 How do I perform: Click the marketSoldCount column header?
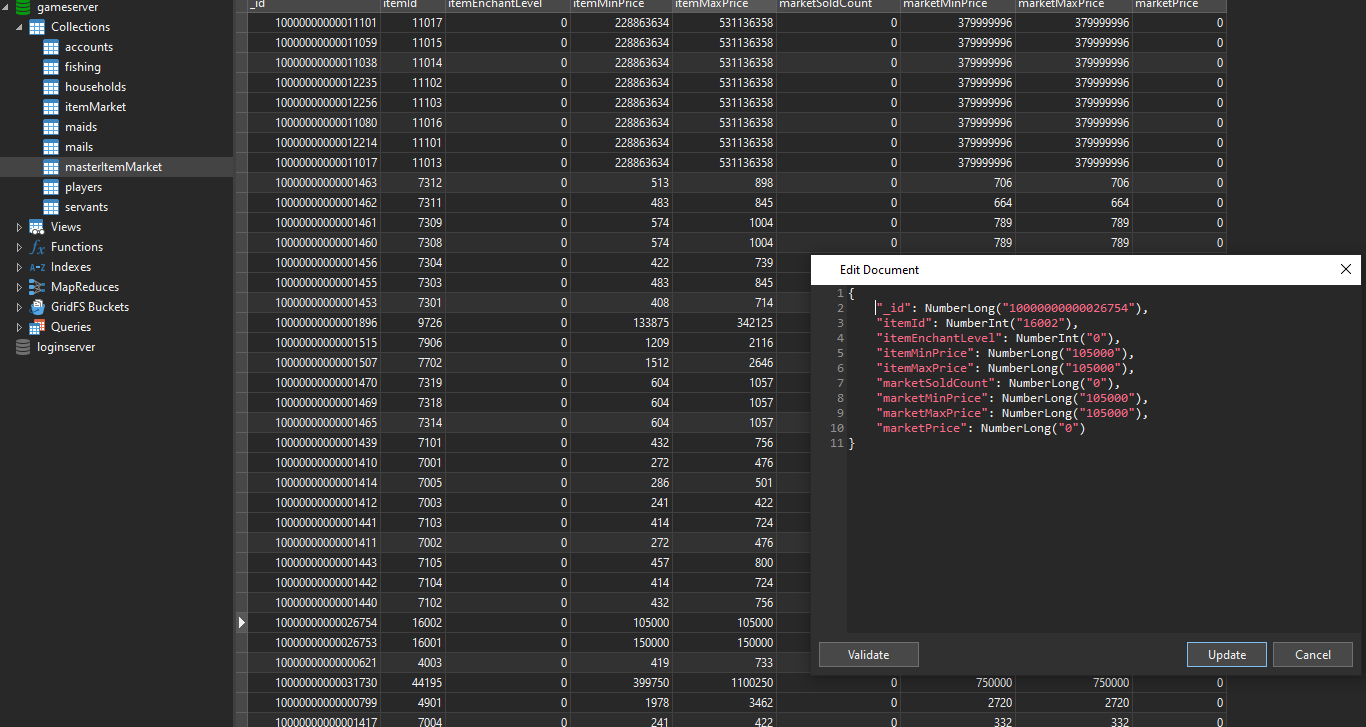click(x=838, y=5)
